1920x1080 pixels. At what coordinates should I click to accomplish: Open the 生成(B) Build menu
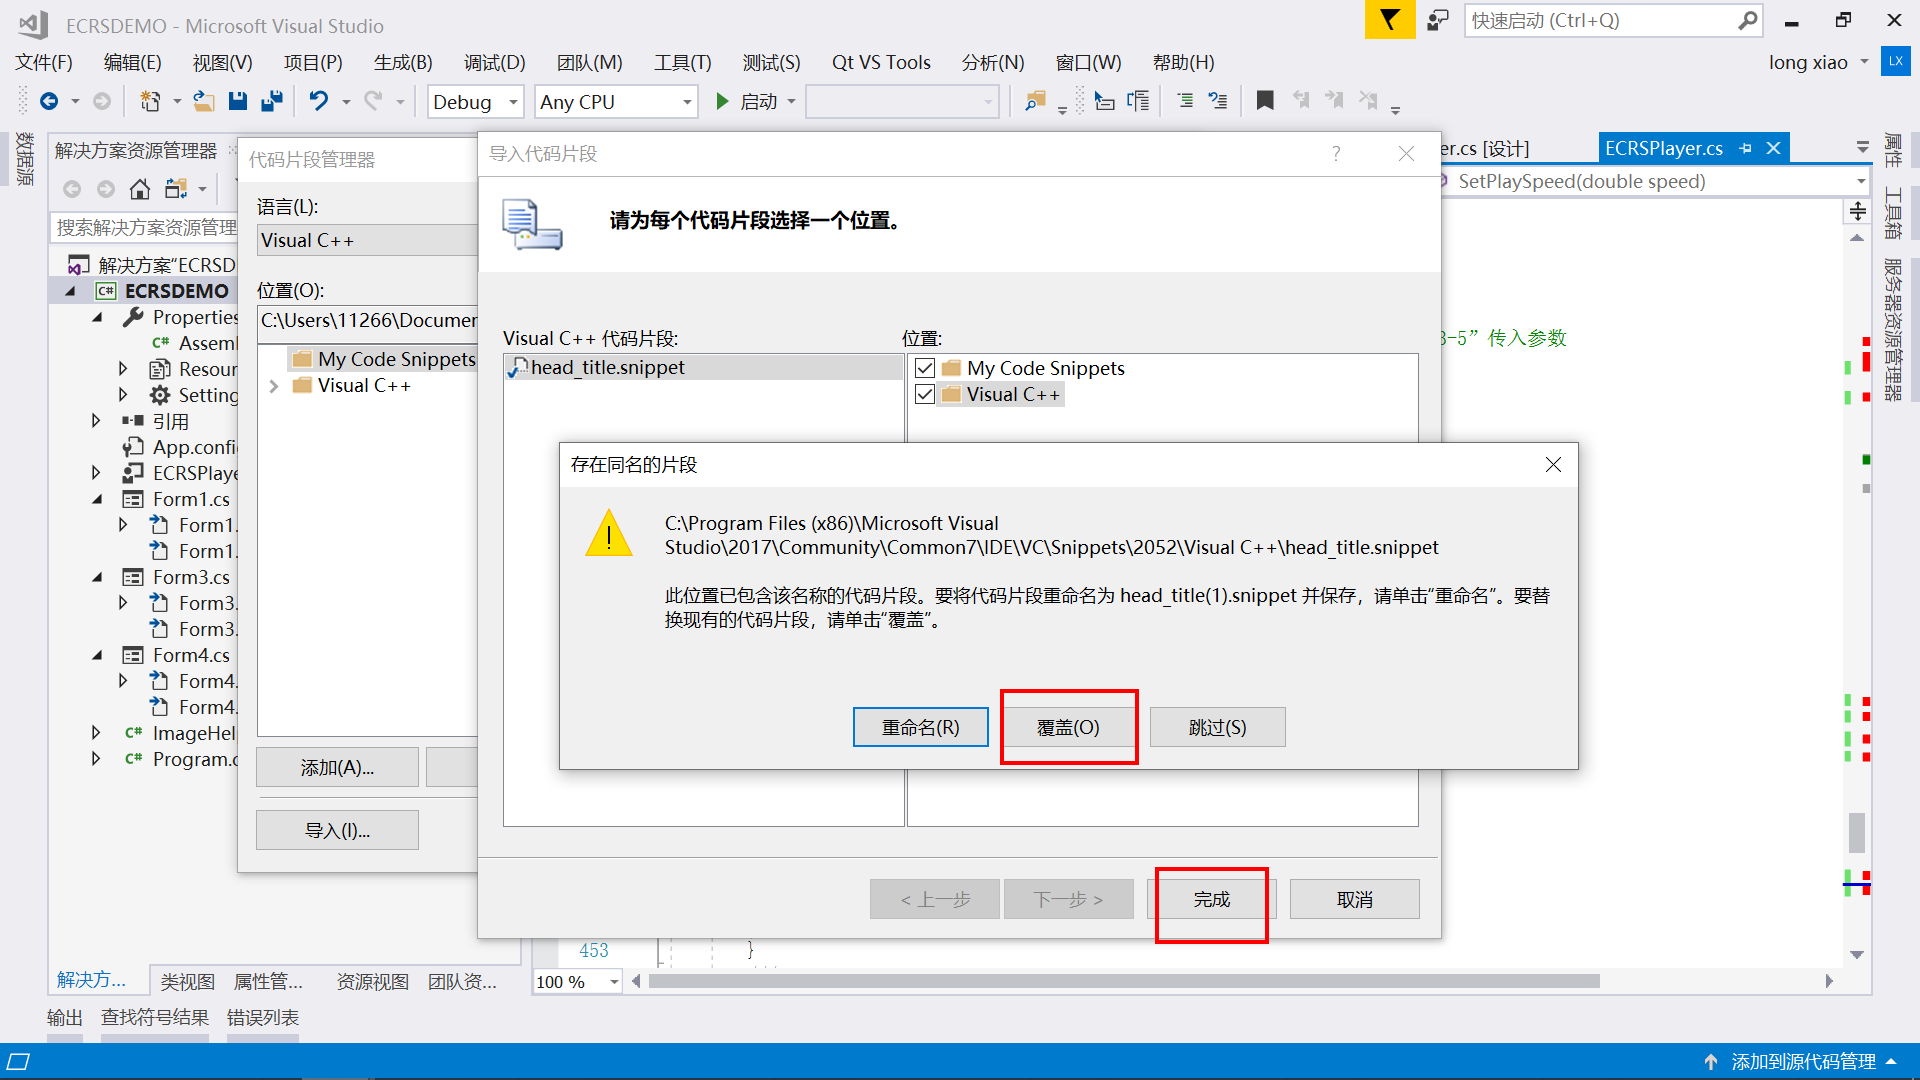click(x=402, y=62)
